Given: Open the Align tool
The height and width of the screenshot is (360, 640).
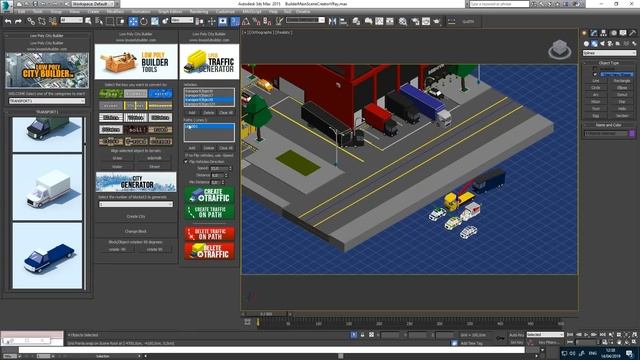Looking at the screenshot, I should (x=343, y=21).
